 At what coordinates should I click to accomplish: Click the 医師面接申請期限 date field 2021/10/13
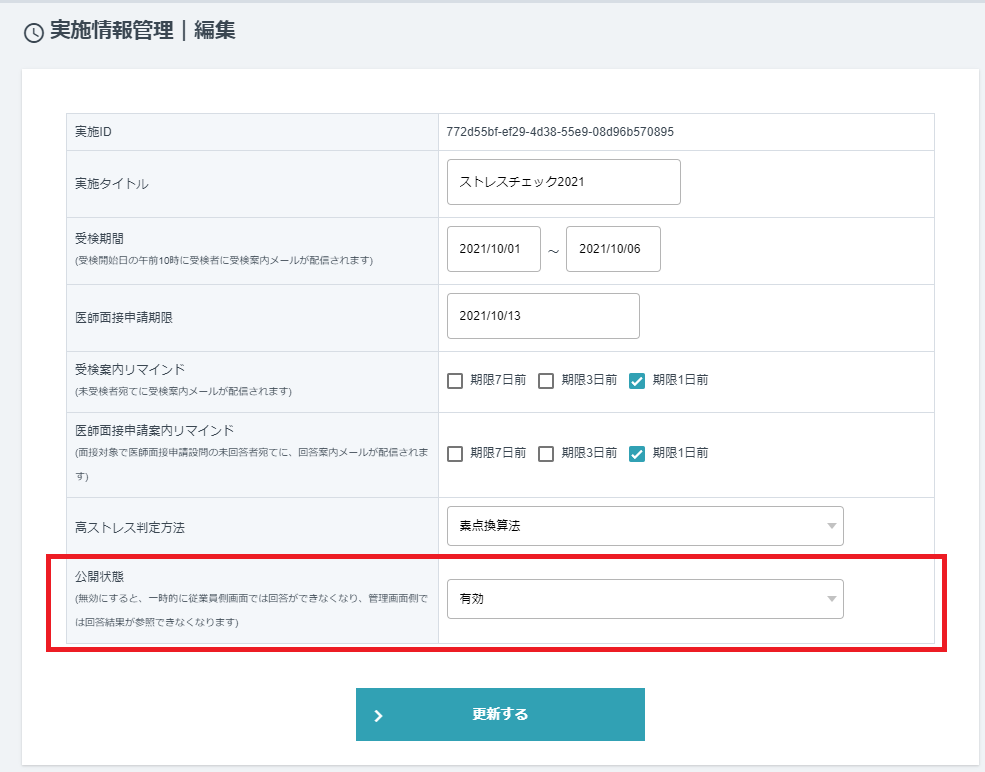point(543,315)
